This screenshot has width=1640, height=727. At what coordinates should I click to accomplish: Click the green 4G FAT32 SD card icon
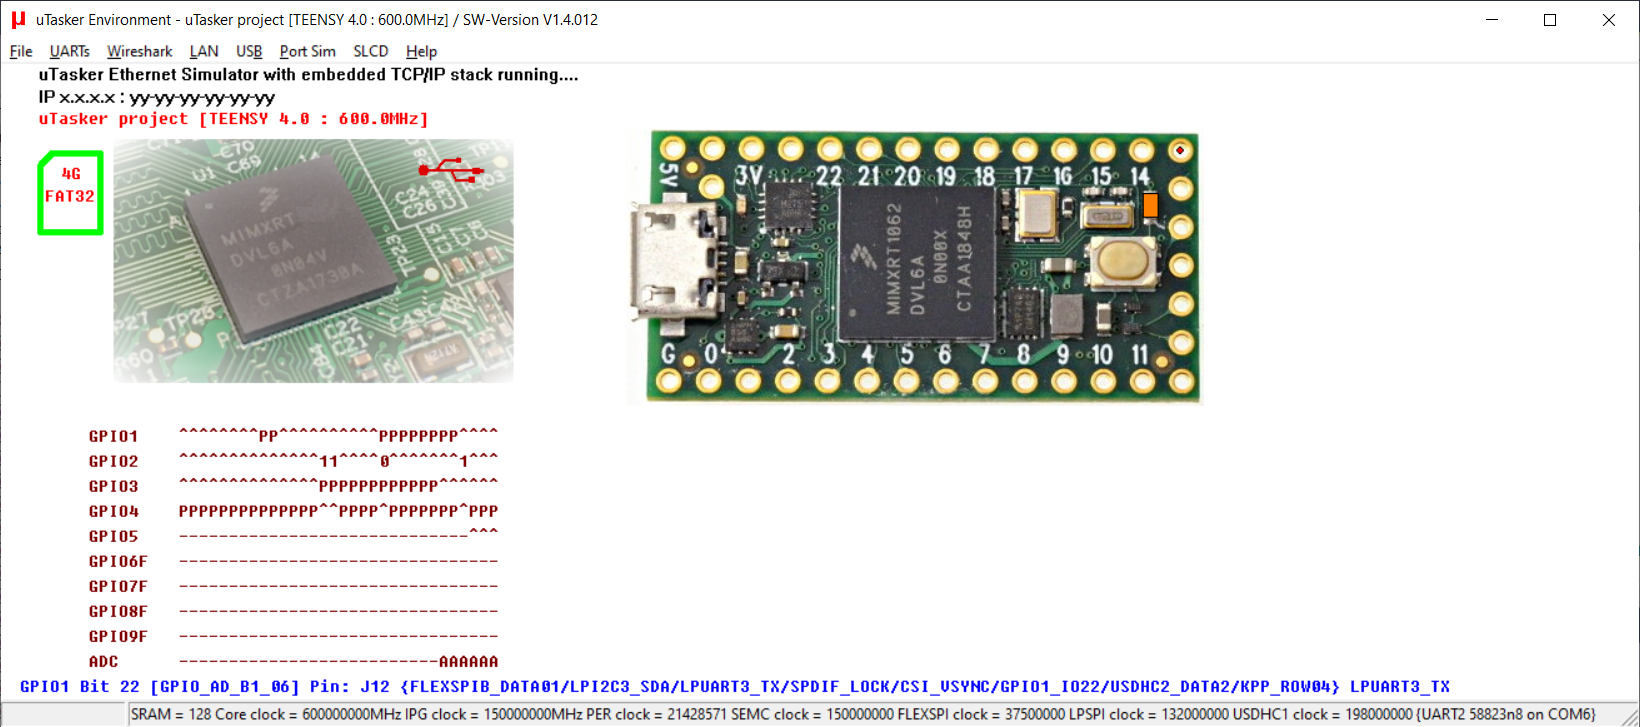[x=70, y=193]
